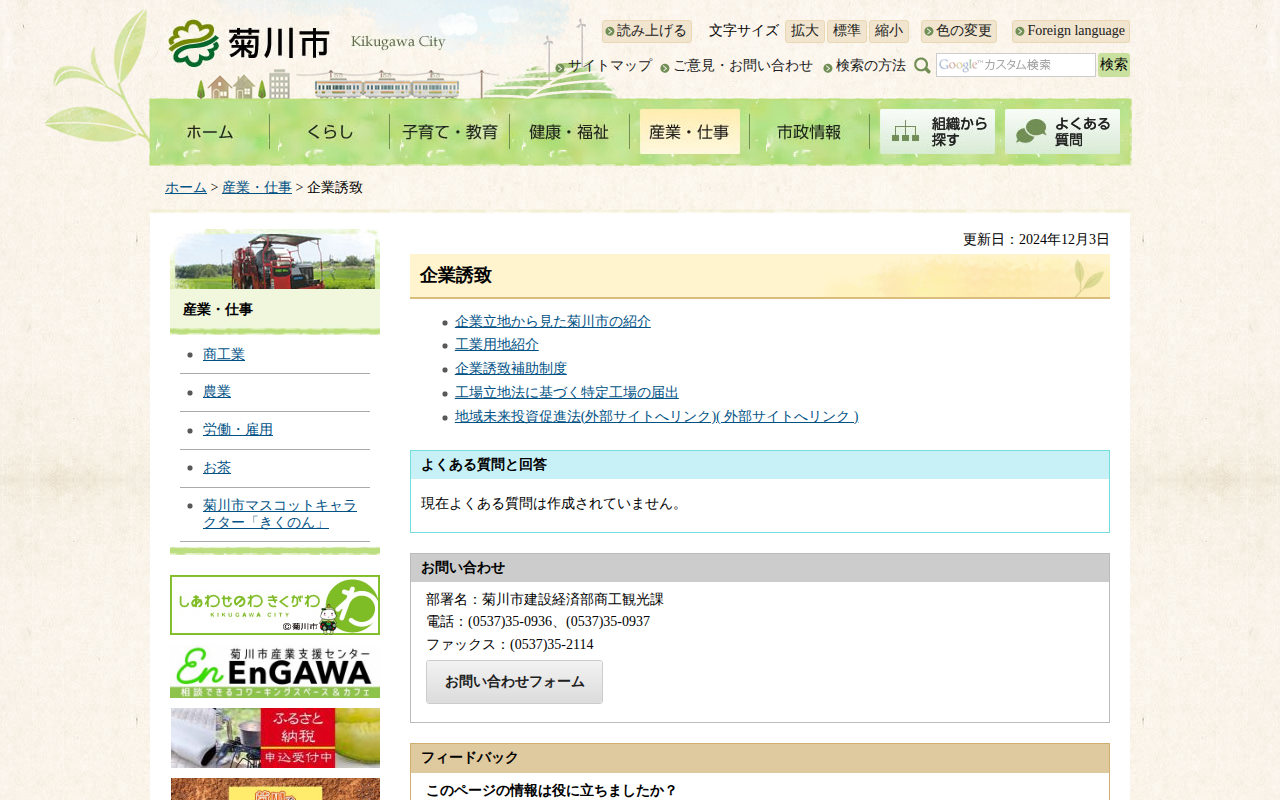Open 組織から探す organization chart button

coord(937,132)
